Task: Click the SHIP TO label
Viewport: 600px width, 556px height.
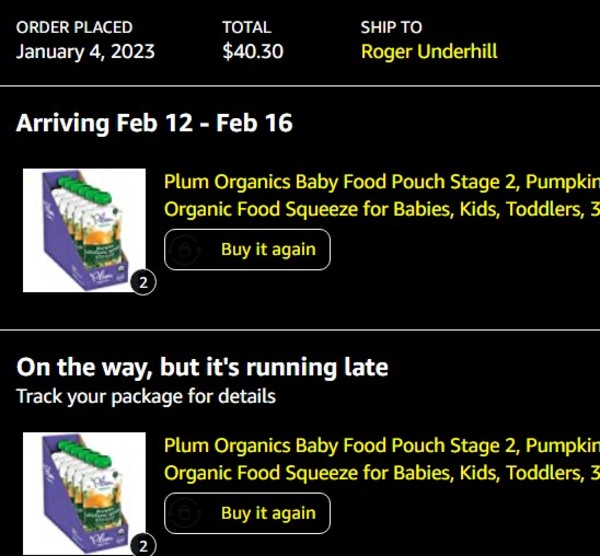Action: coord(391,27)
